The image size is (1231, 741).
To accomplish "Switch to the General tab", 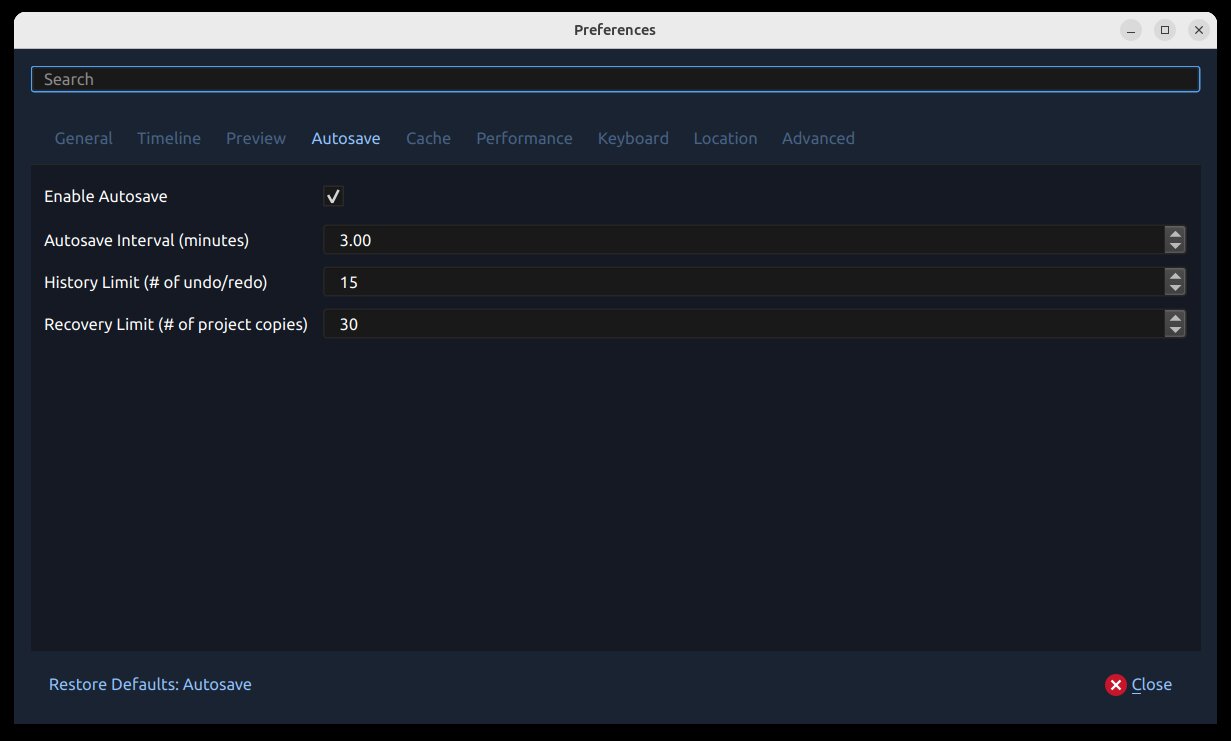I will click(83, 138).
